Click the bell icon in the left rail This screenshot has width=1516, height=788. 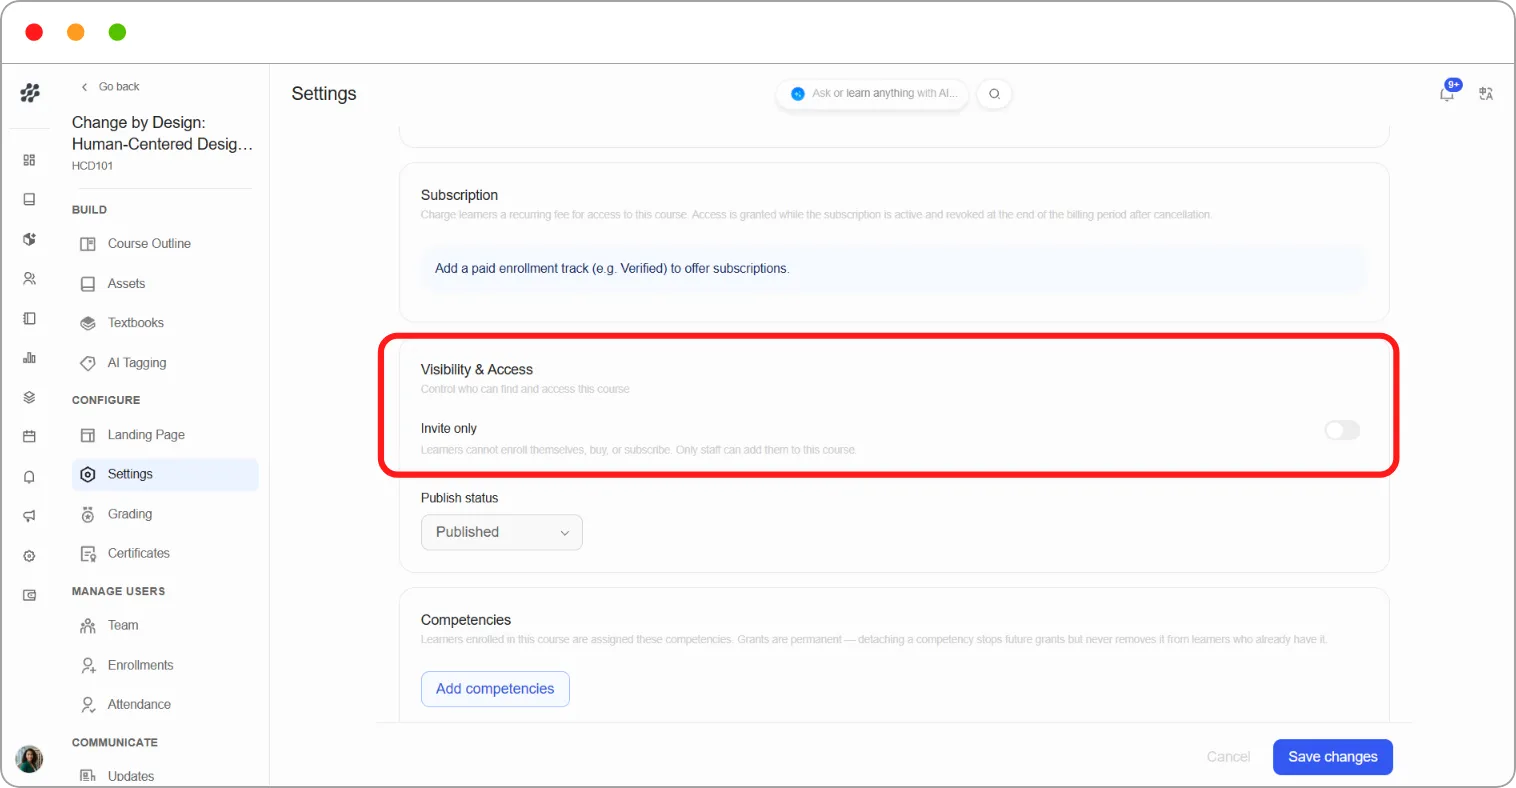tap(29, 477)
